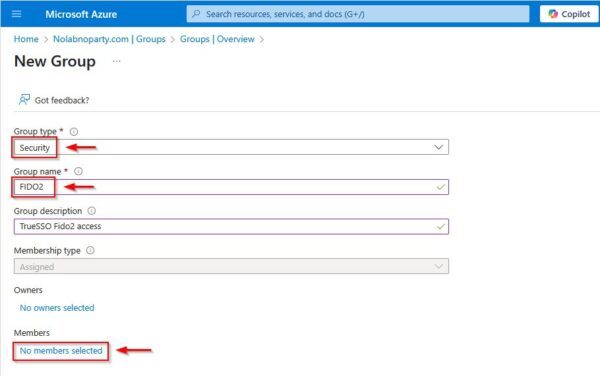Click the Copilot button
The width and height of the screenshot is (600, 376).
[569, 14]
